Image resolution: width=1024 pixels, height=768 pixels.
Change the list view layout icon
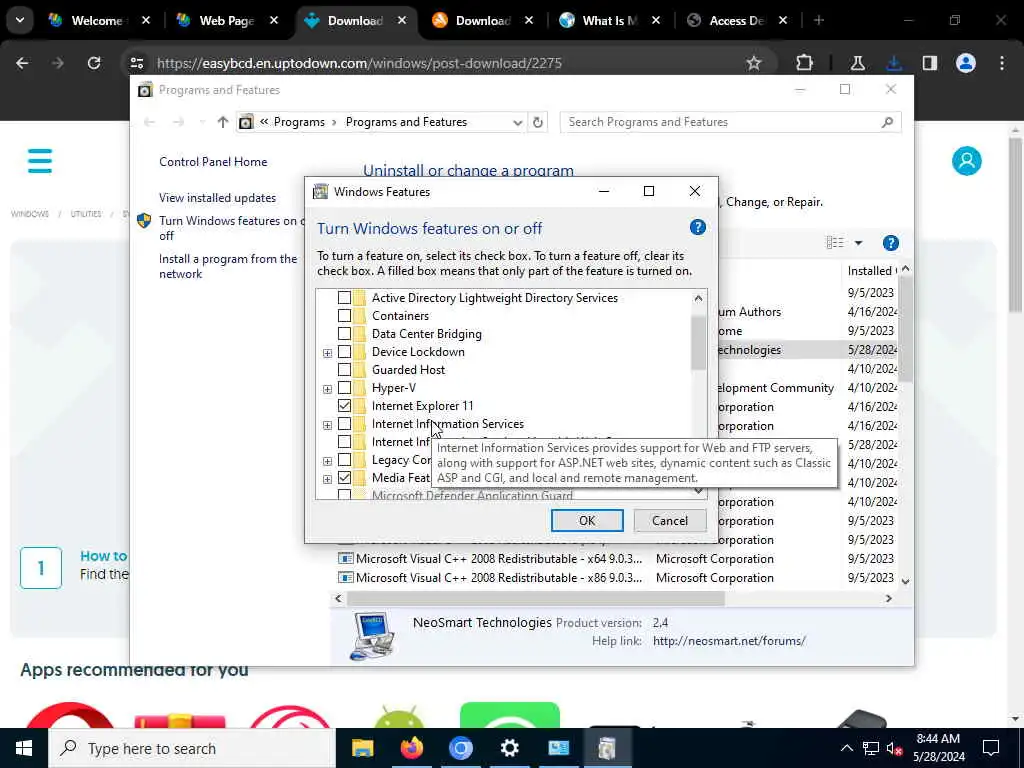click(835, 243)
